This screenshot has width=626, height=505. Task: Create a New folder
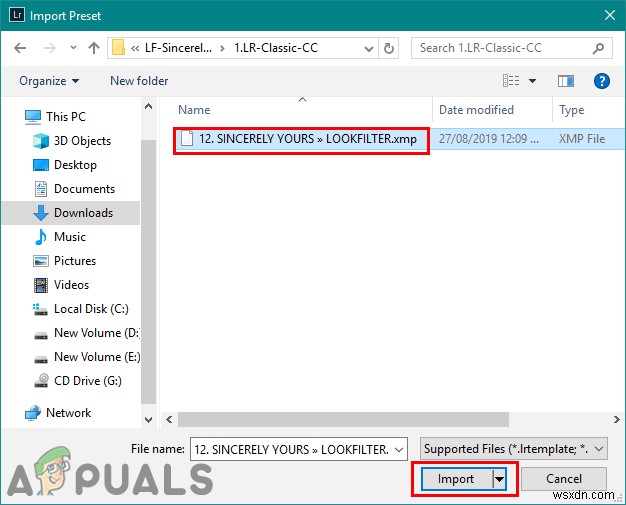pos(139,81)
